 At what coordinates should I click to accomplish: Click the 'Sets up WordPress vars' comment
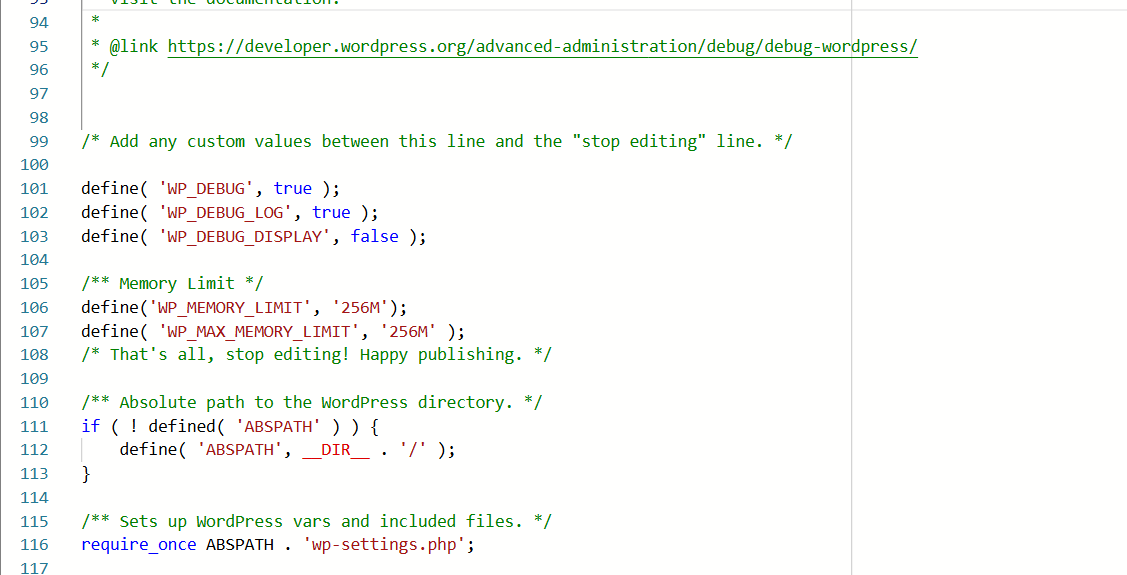316,521
